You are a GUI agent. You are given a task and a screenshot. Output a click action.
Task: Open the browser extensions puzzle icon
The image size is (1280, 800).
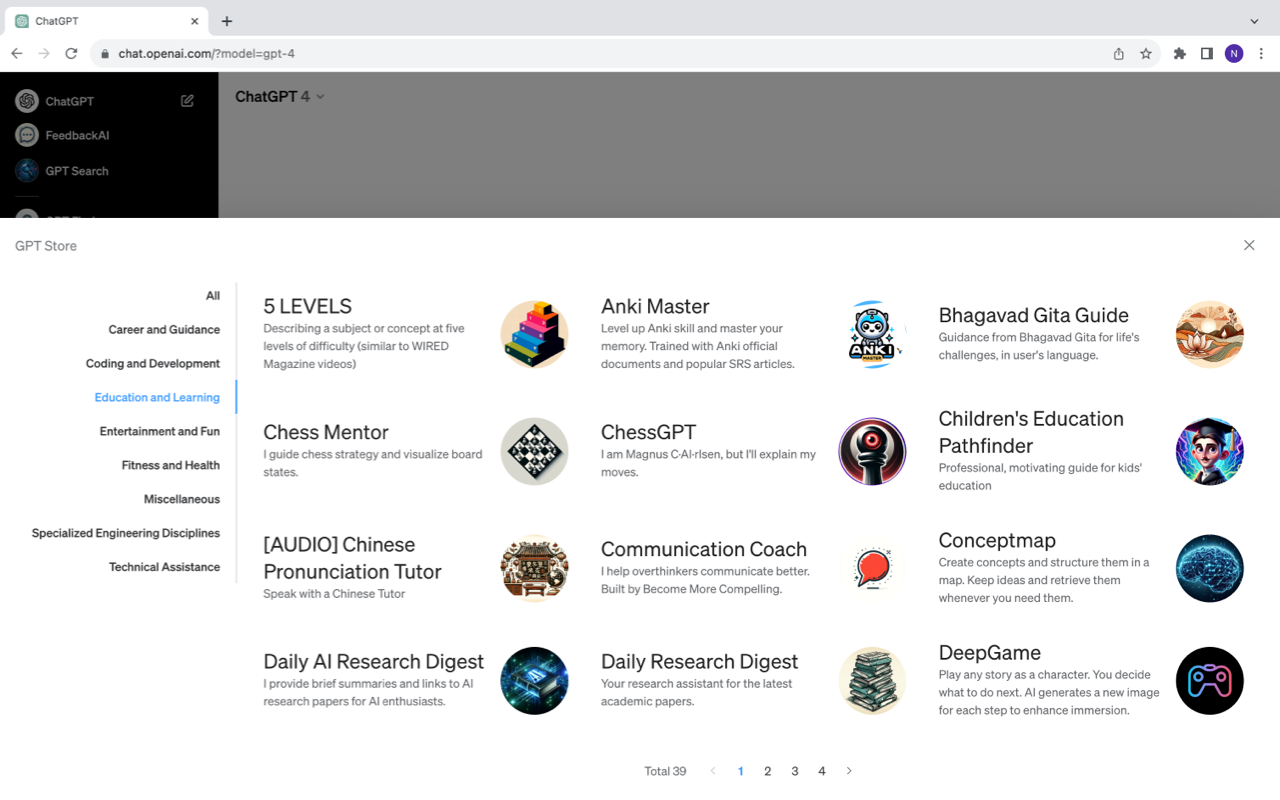(x=1180, y=54)
